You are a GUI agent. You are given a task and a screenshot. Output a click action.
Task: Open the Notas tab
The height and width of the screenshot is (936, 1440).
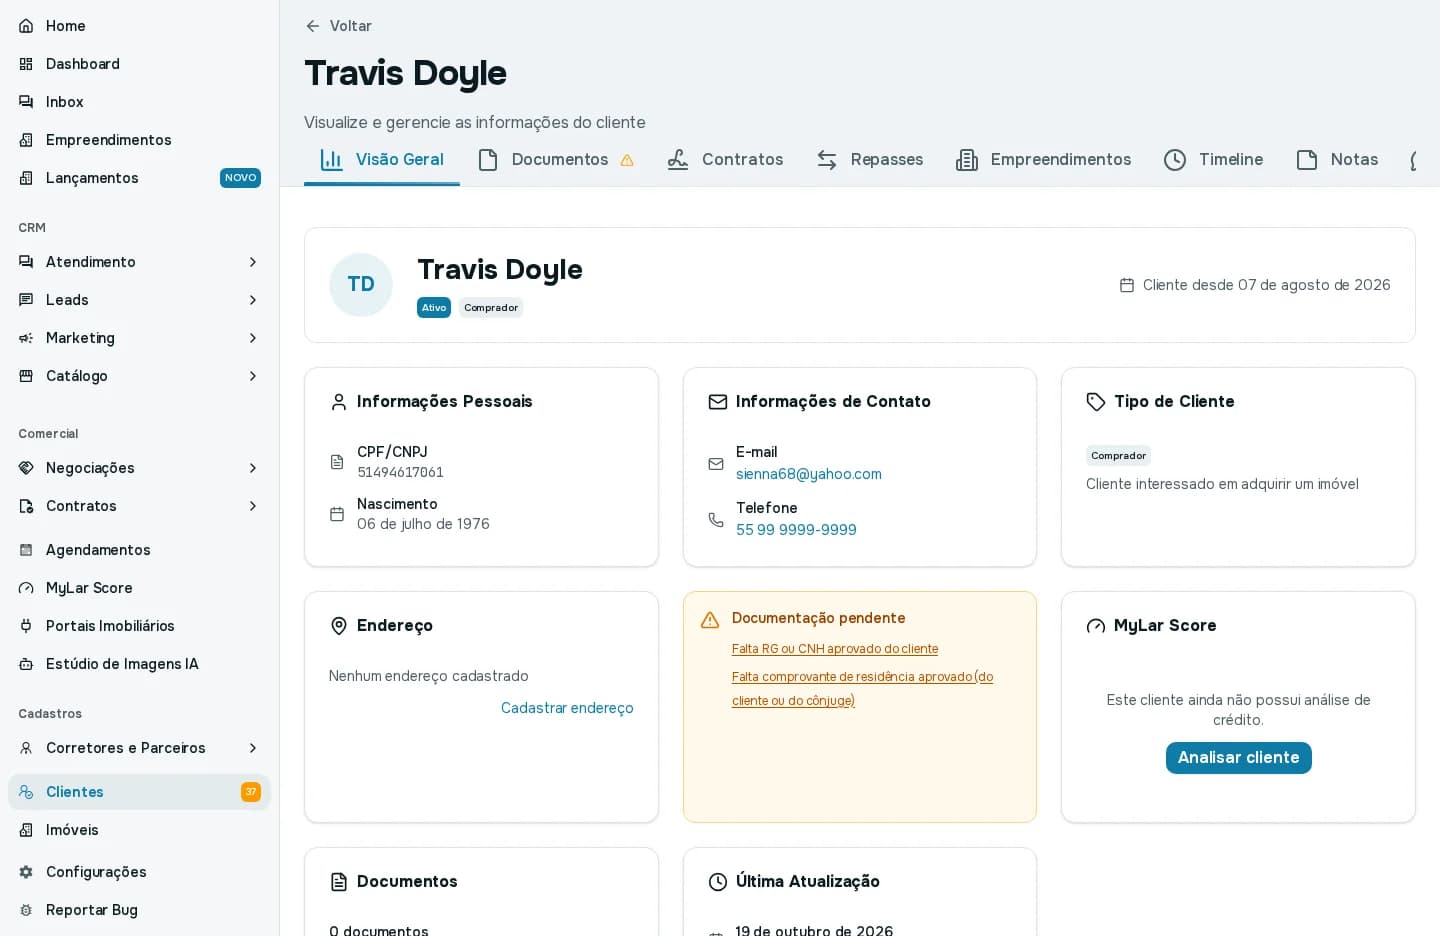click(x=1337, y=160)
